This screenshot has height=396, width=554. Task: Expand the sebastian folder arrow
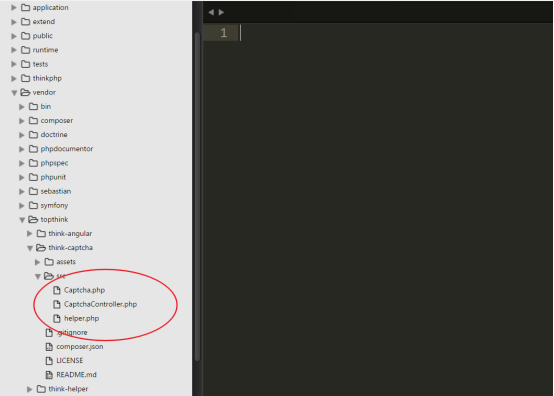pyautogui.click(x=22, y=191)
